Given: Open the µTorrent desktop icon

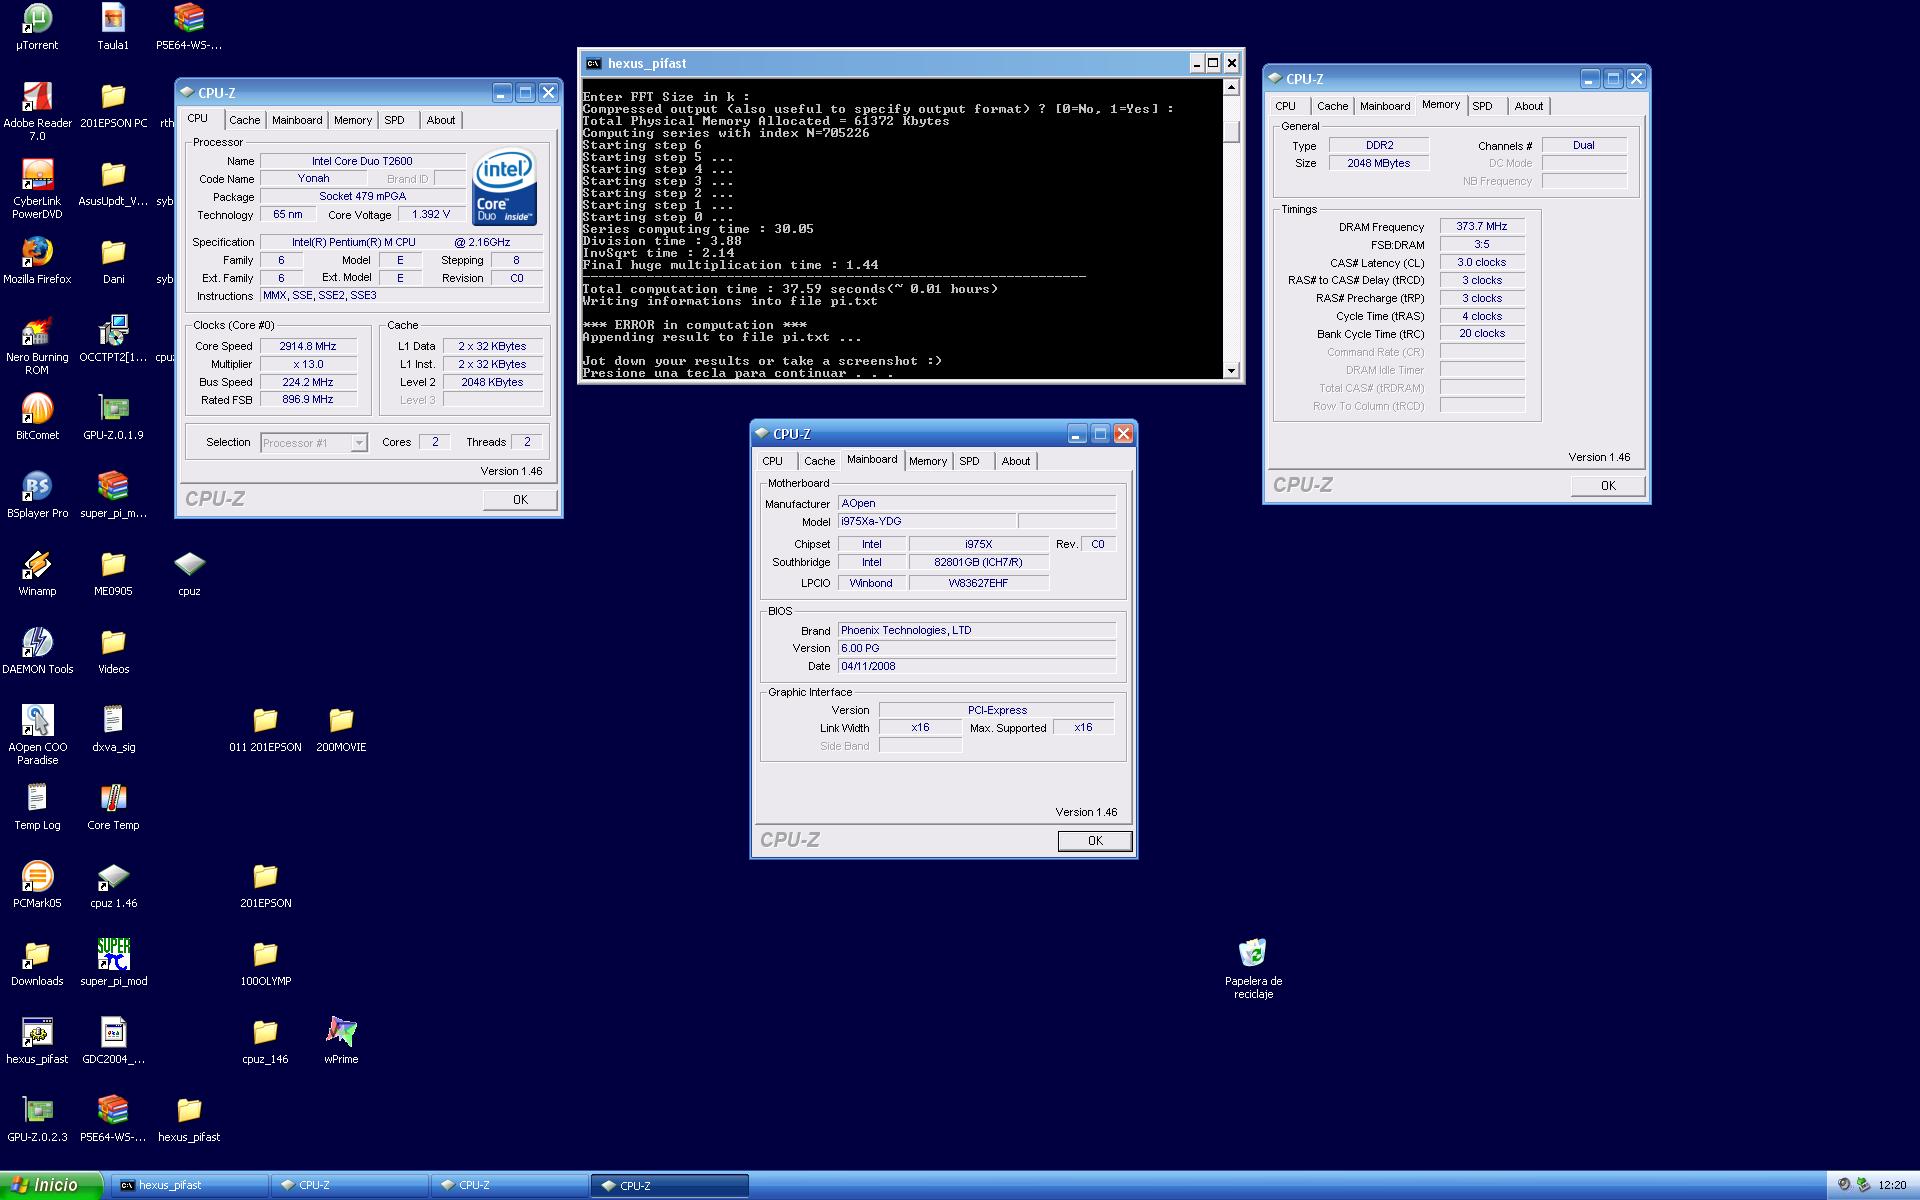Looking at the screenshot, I should click(37, 27).
